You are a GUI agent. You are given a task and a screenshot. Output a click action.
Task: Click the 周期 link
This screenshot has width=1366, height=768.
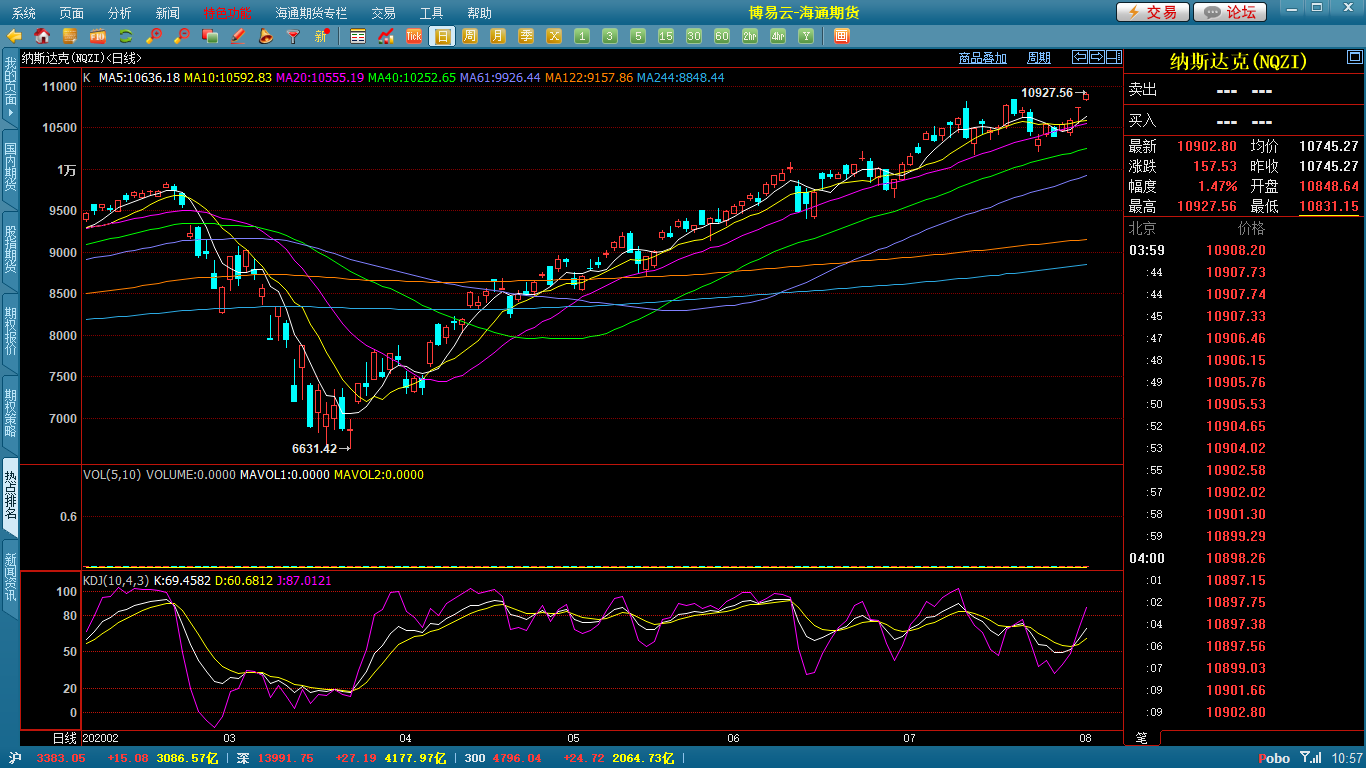point(1039,58)
